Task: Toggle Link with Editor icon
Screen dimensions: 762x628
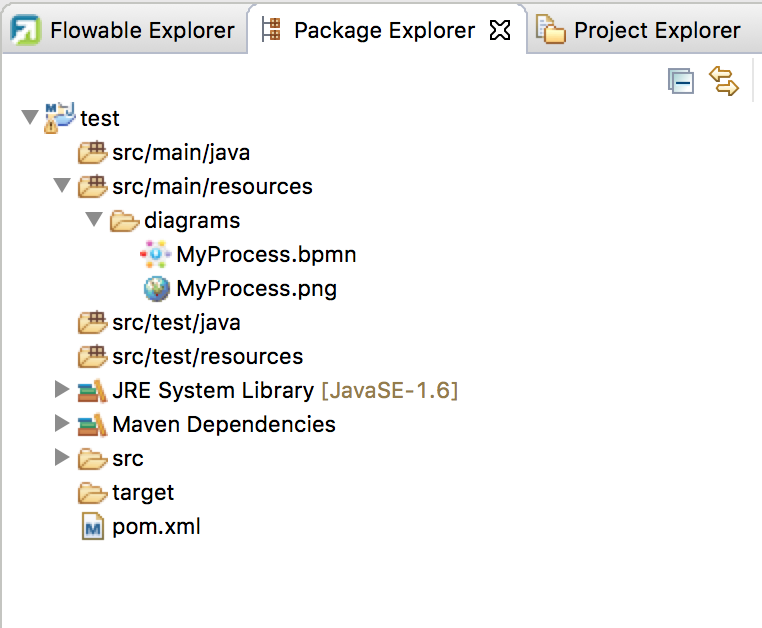Action: click(x=724, y=81)
